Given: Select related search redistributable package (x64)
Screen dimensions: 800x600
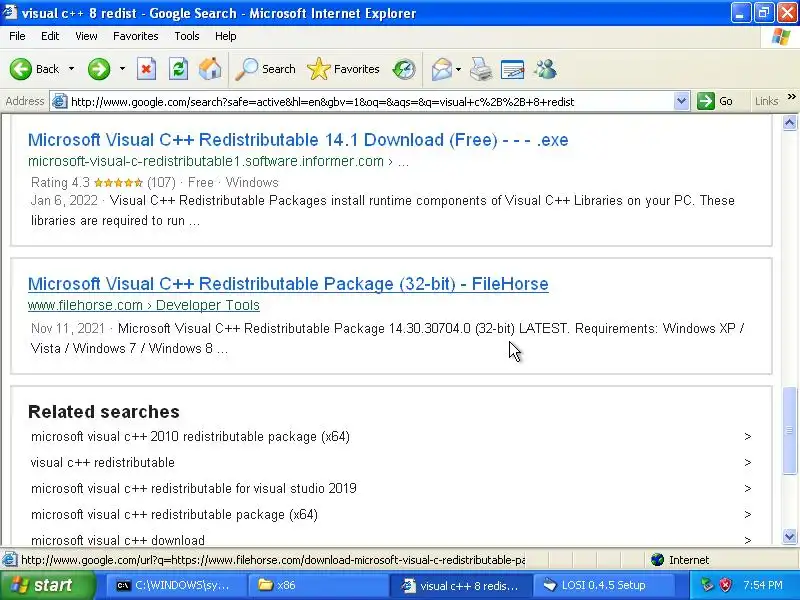Looking at the screenshot, I should point(174,515).
